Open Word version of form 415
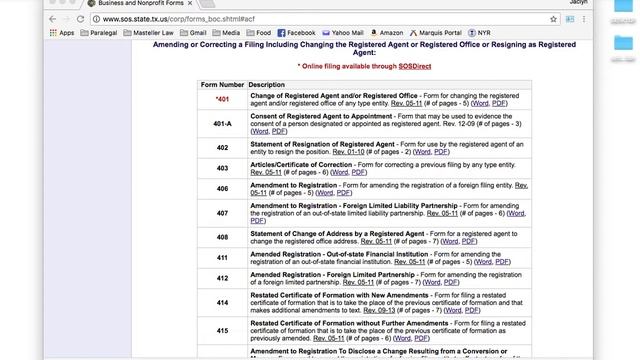640x360 pixels. (403, 338)
